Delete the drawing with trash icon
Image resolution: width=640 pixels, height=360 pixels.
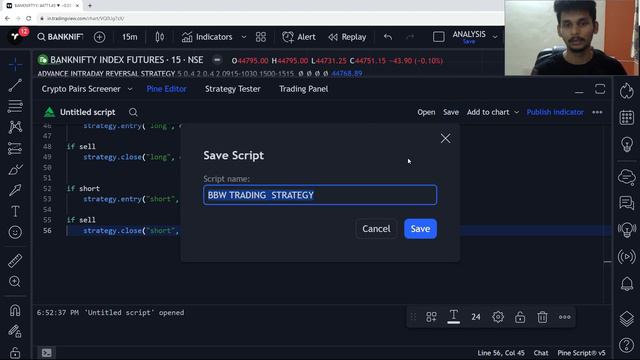(542, 317)
